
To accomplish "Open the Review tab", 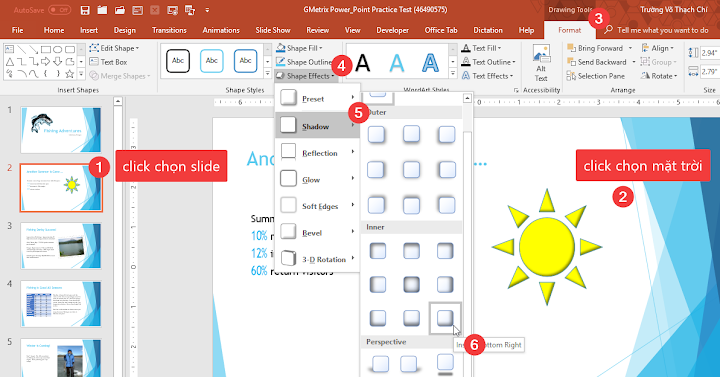I will pos(317,30).
